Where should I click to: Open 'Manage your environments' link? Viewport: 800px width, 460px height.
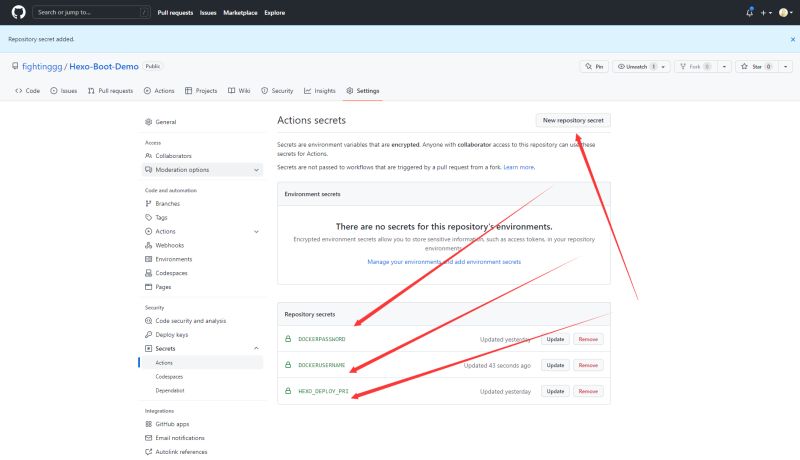click(x=444, y=262)
